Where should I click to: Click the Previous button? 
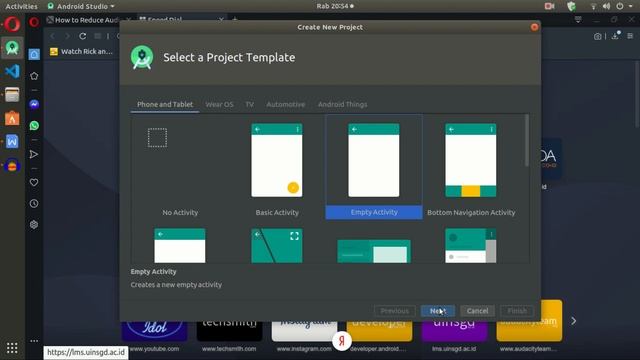click(394, 311)
